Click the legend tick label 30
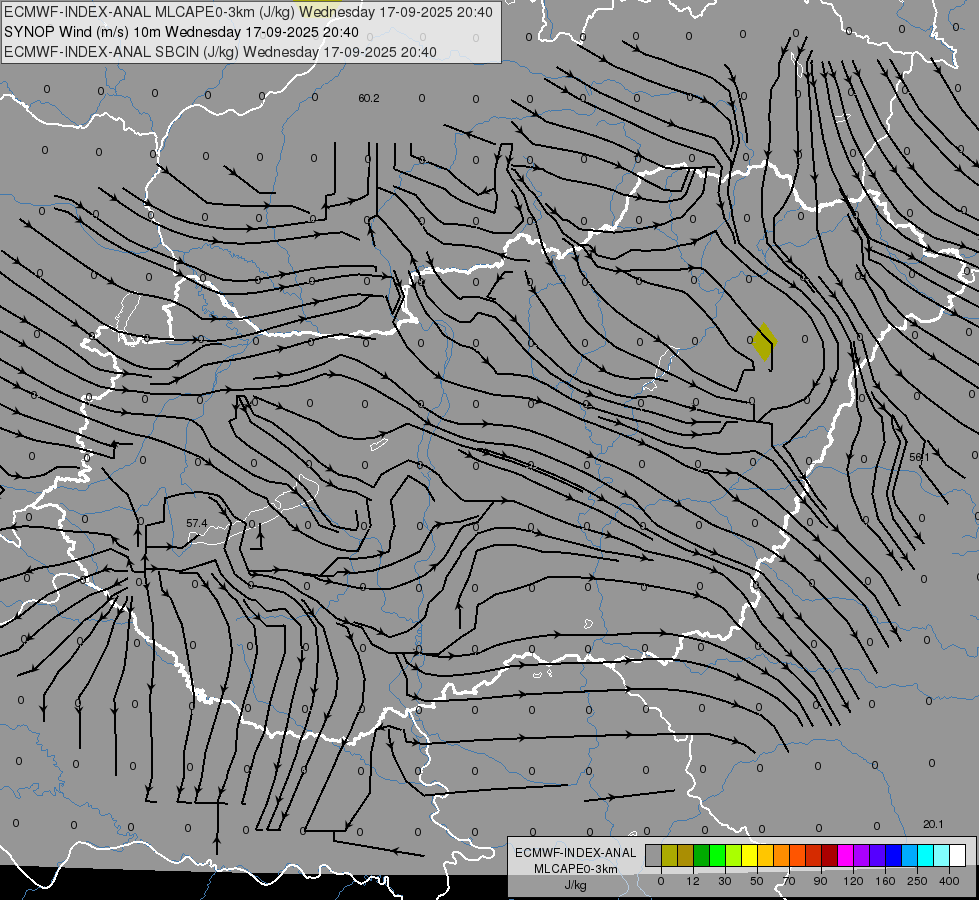 [725, 881]
